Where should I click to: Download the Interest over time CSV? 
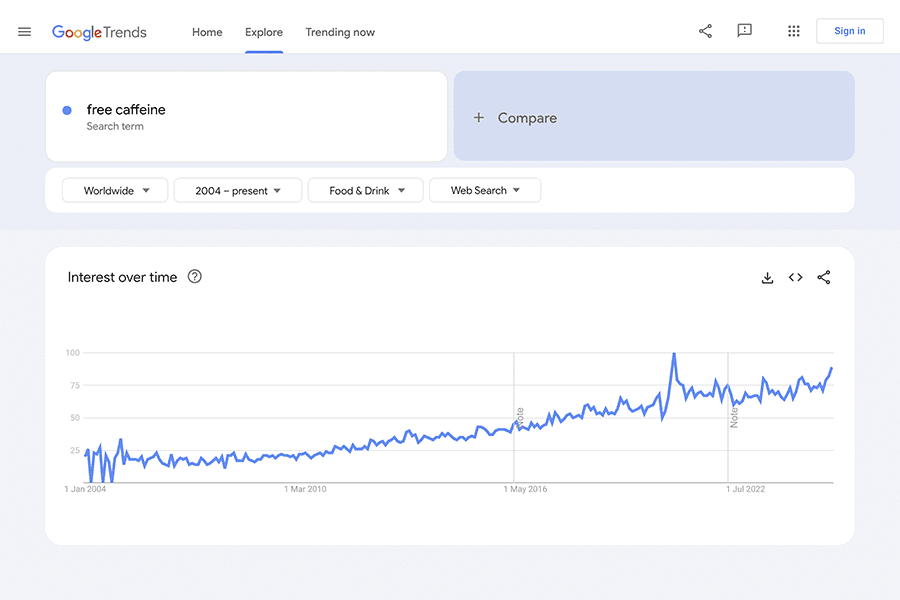tap(767, 278)
